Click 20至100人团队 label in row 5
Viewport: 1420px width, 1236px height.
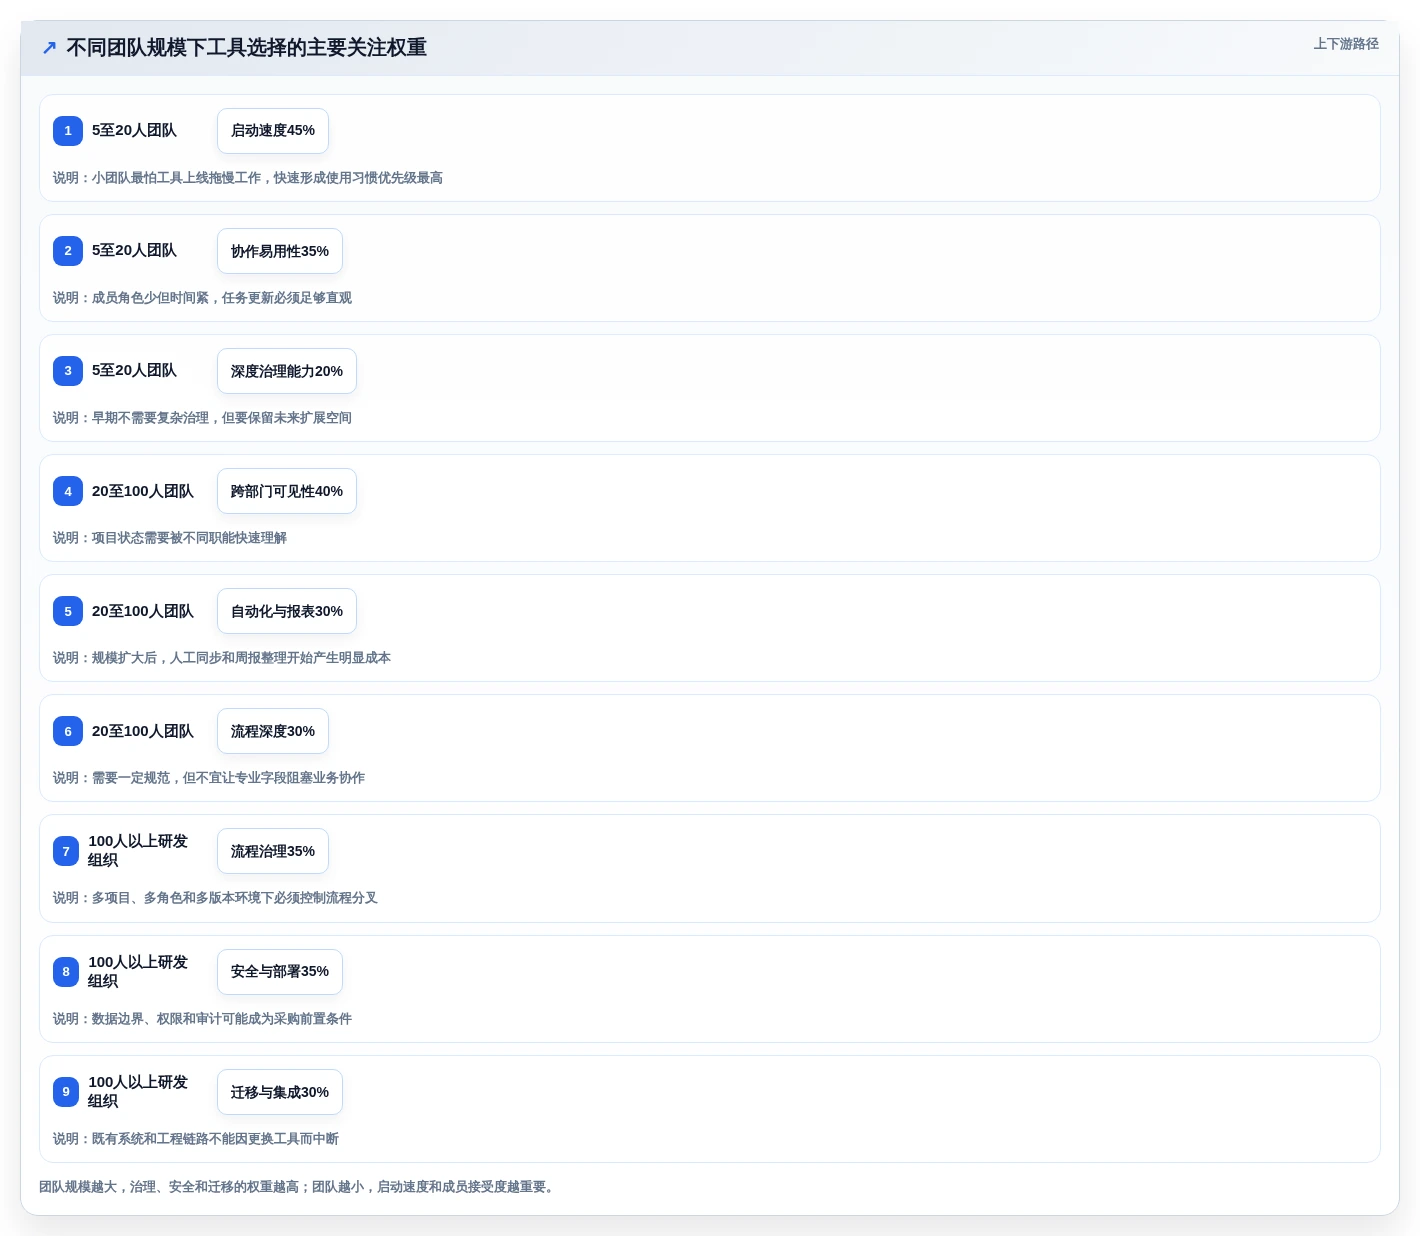[x=143, y=611]
